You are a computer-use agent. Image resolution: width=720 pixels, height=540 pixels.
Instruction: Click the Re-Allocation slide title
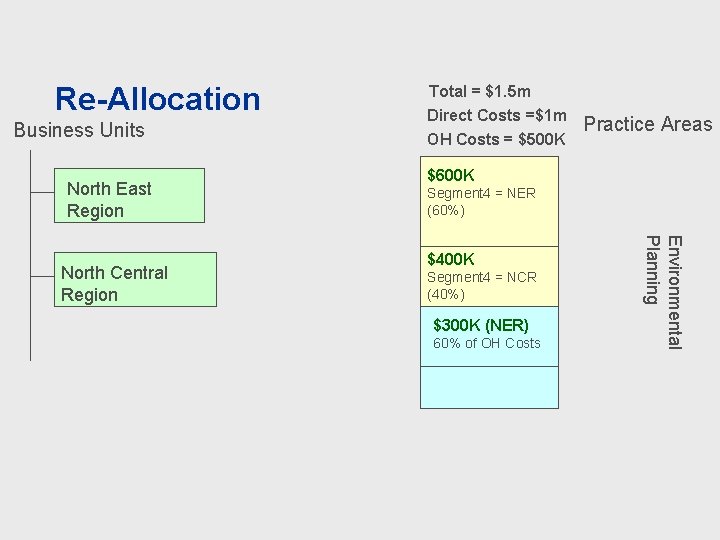coord(157,99)
